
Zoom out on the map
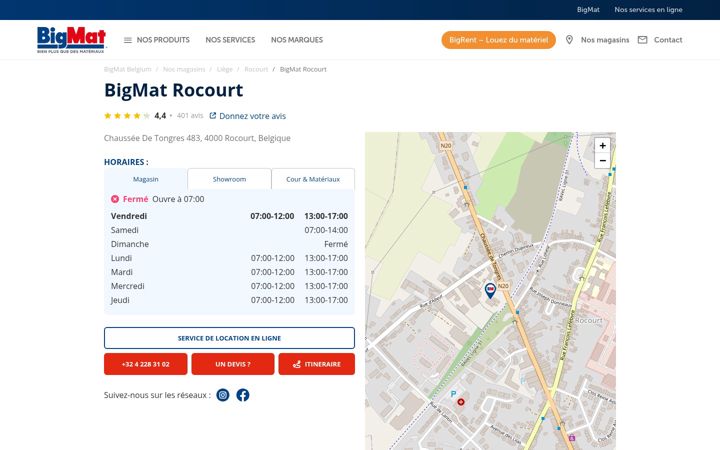pyautogui.click(x=602, y=160)
